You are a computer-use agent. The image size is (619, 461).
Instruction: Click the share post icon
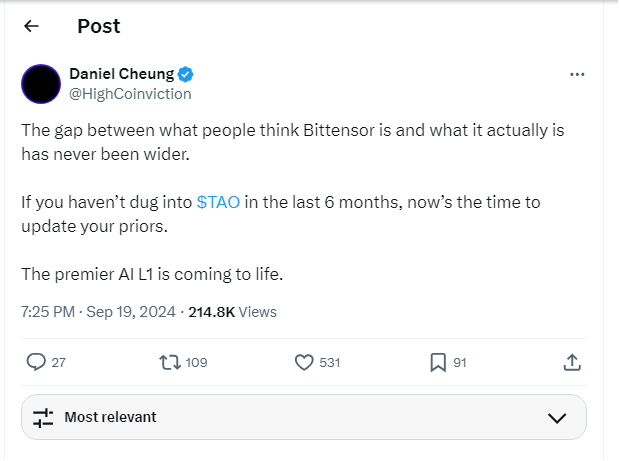click(572, 362)
